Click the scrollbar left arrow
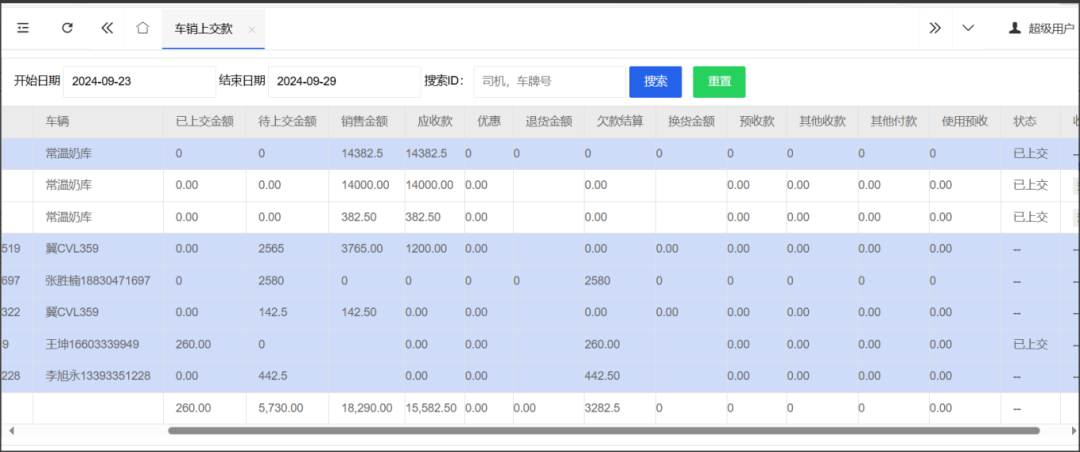1080x452 pixels. 9,431
